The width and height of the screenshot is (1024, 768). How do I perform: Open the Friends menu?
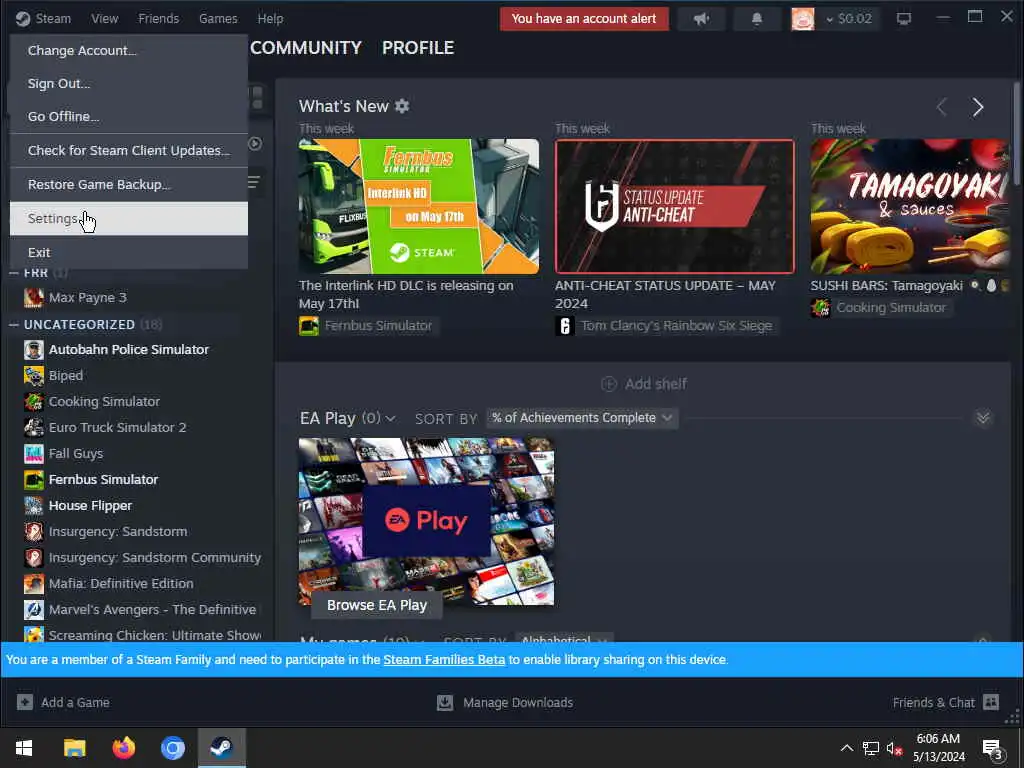click(x=159, y=18)
